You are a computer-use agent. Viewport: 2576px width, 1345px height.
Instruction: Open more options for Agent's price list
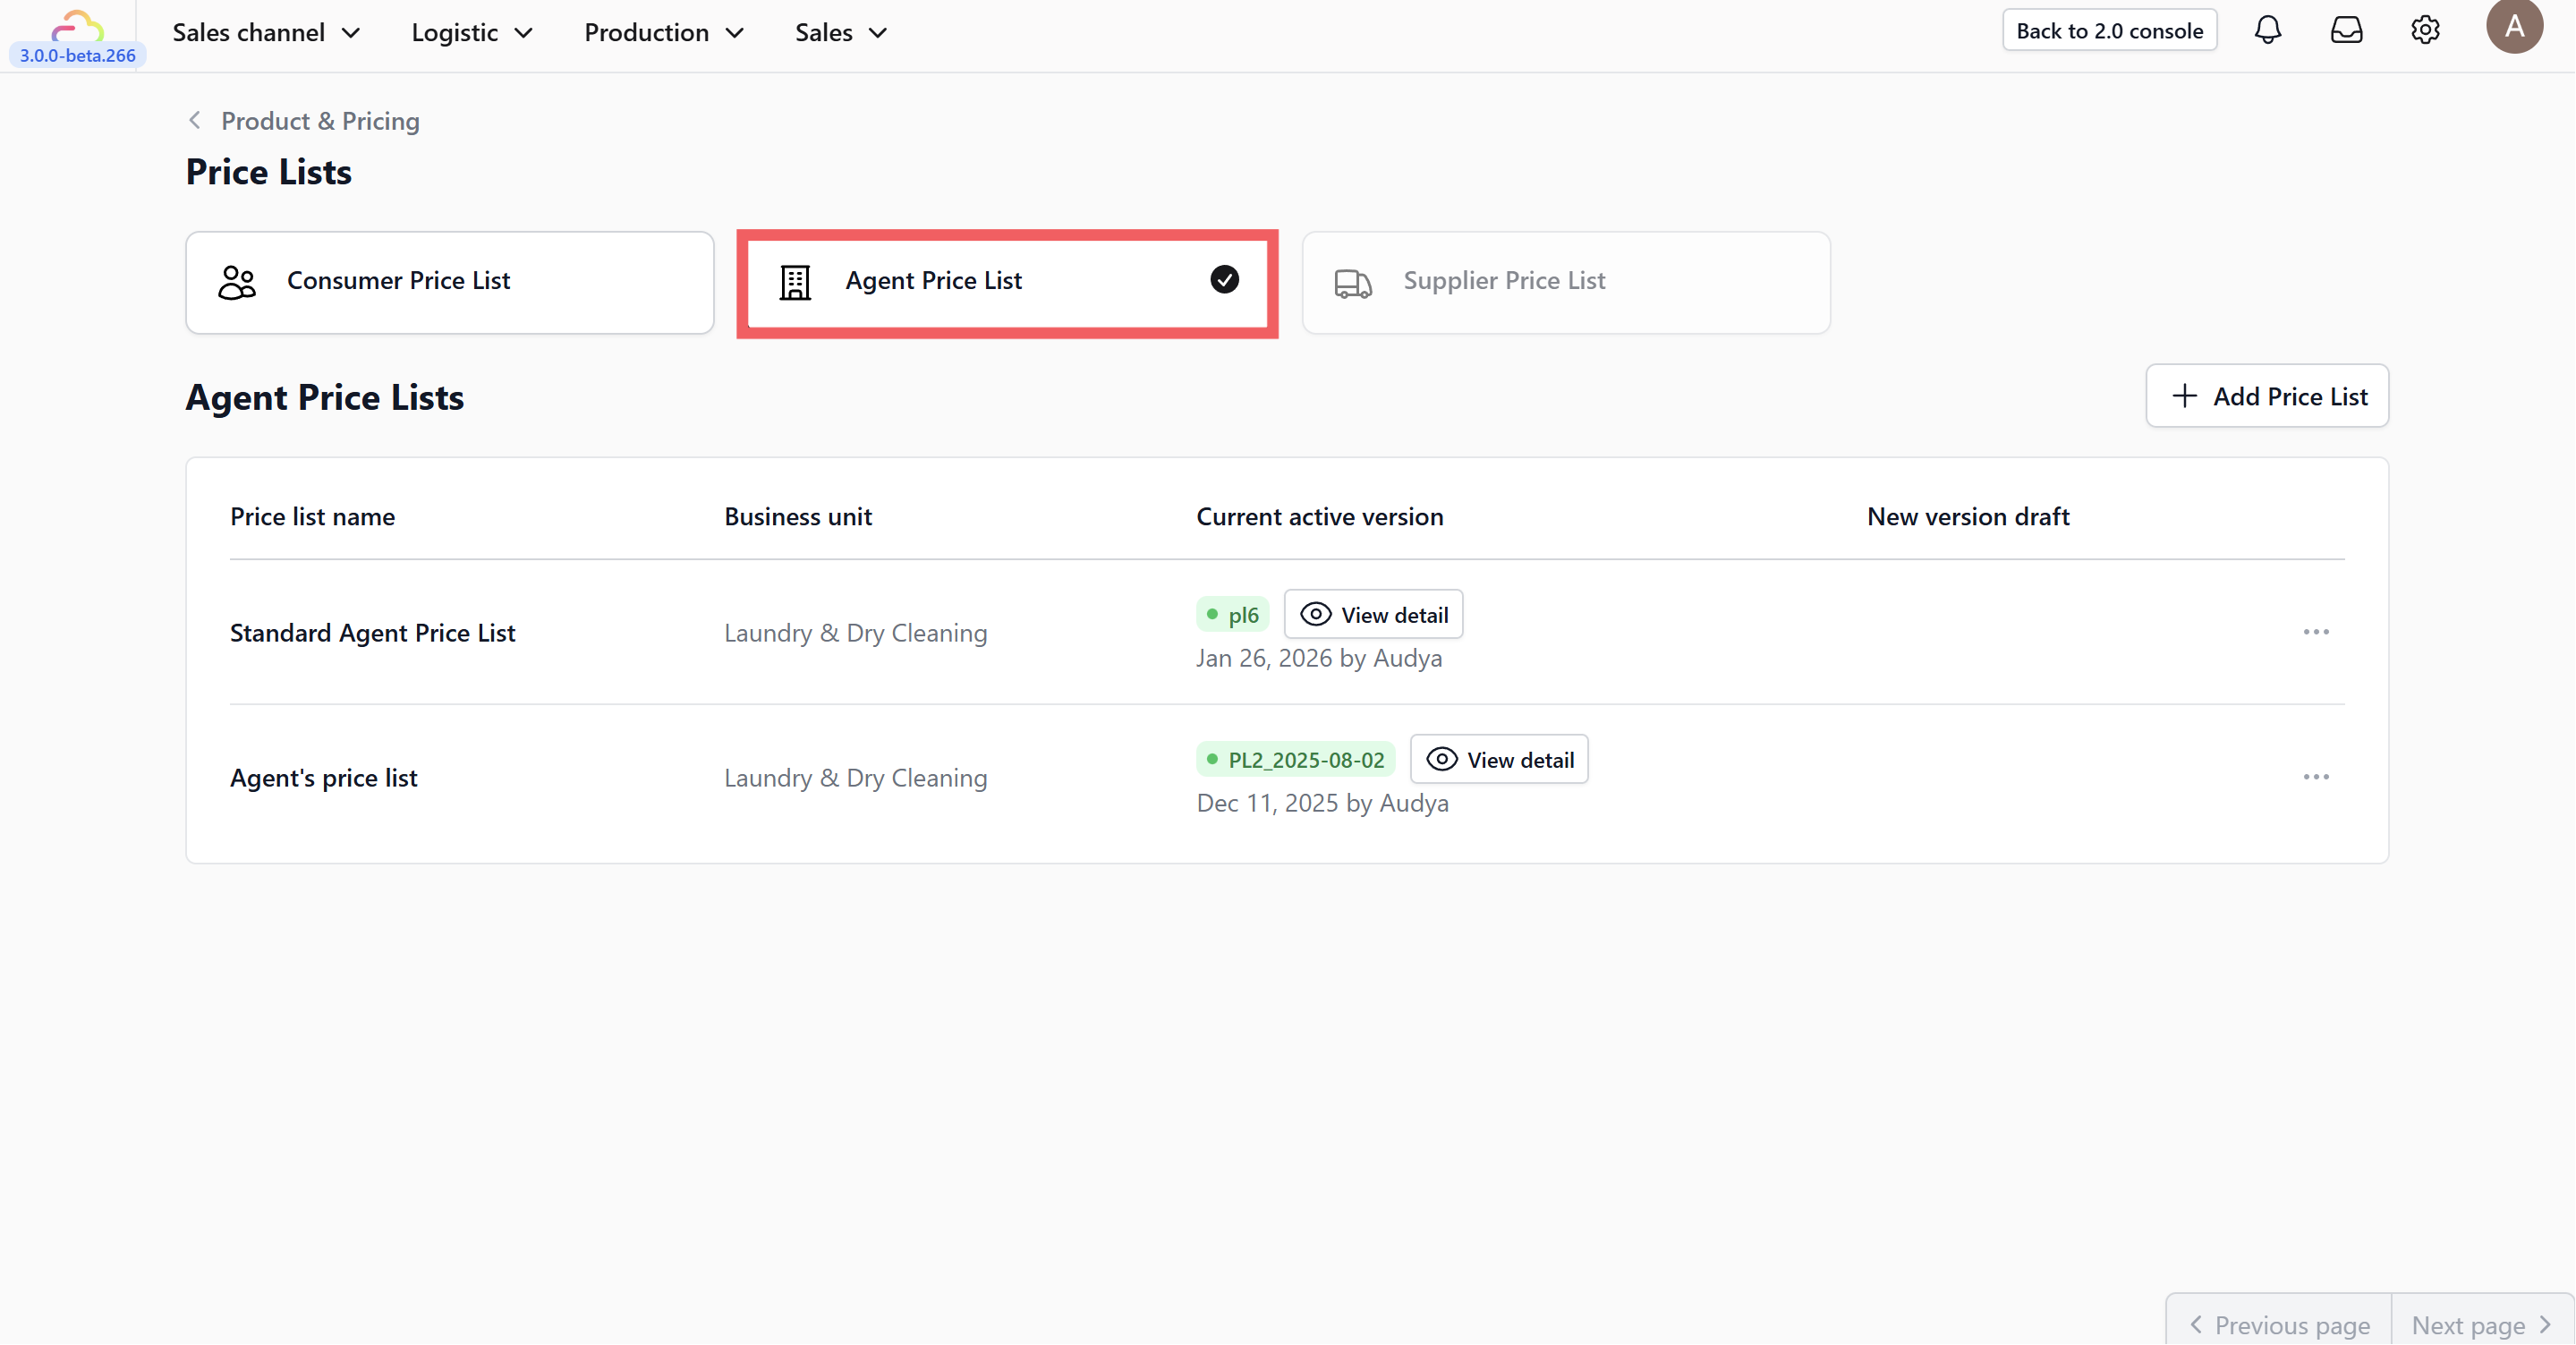tap(2315, 777)
